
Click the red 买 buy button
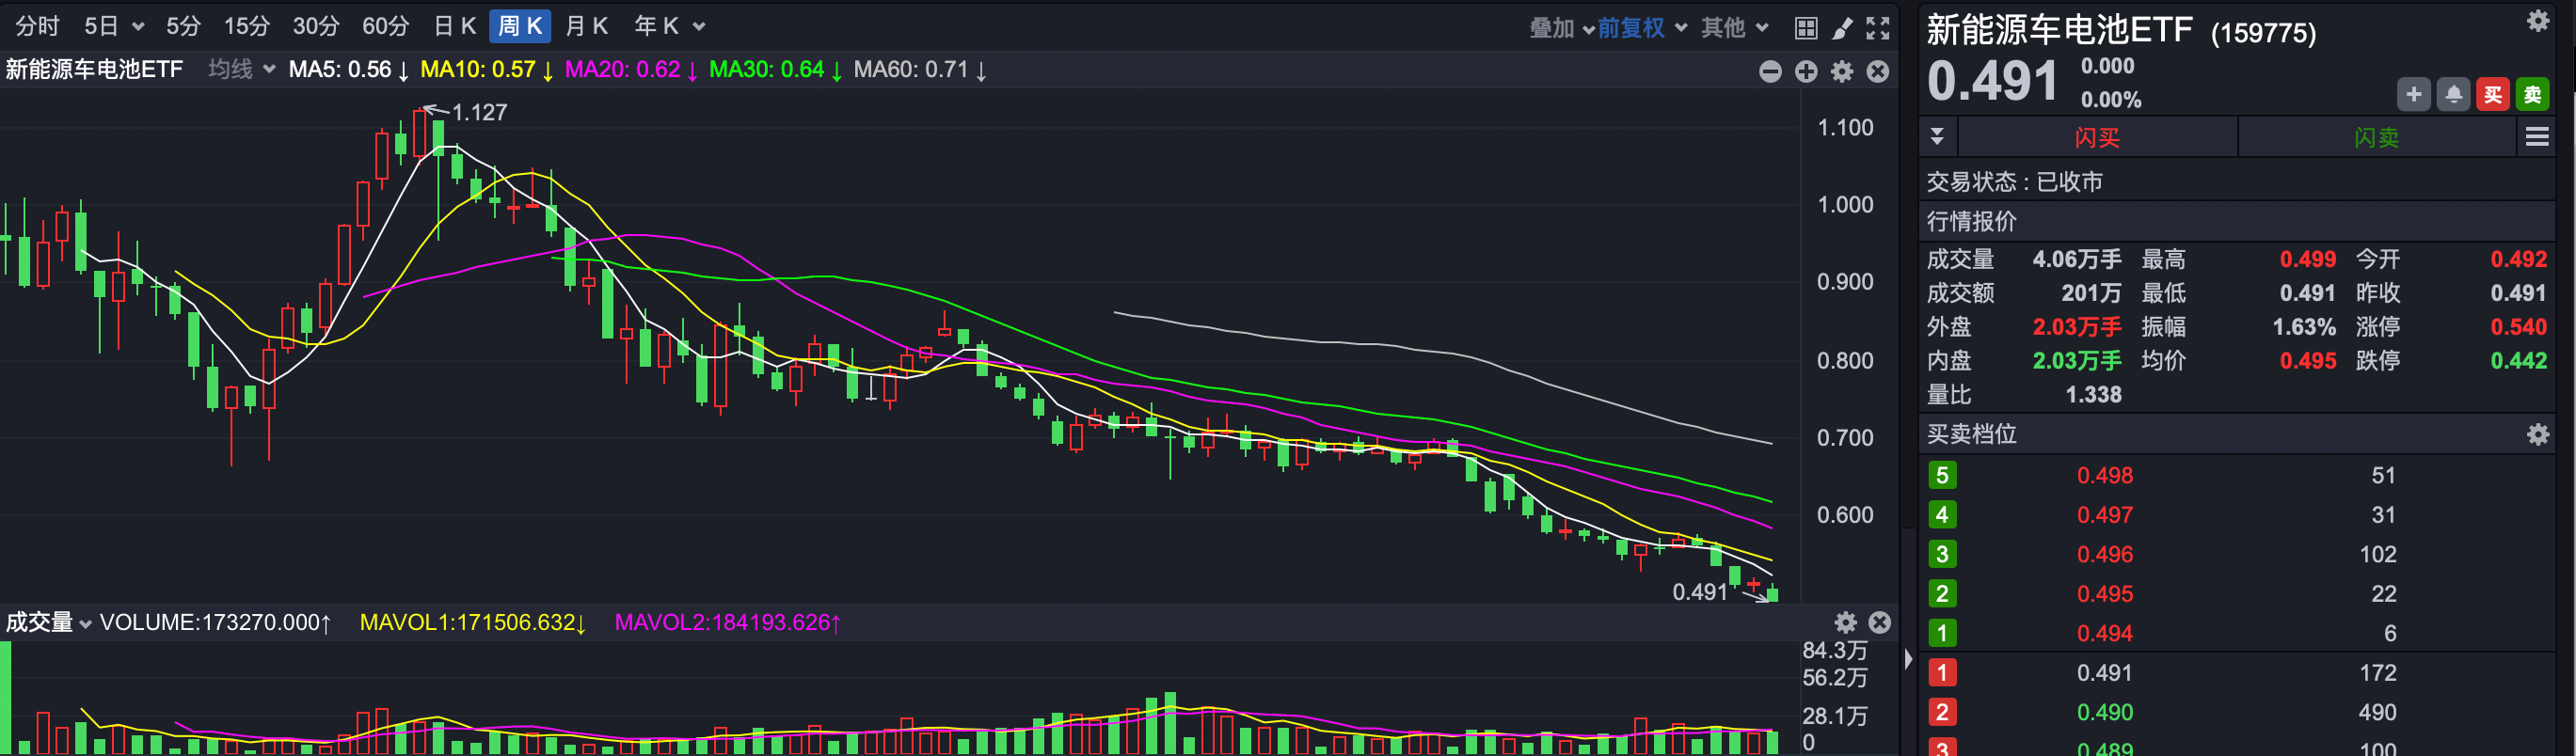click(x=2493, y=95)
